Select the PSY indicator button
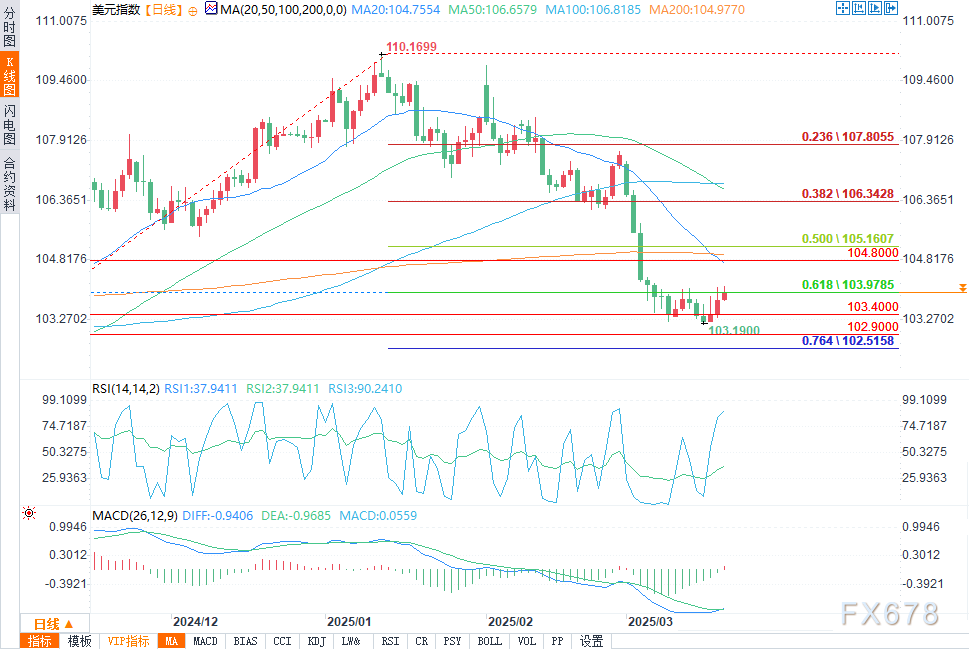The height and width of the screenshot is (649, 969). click(452, 641)
